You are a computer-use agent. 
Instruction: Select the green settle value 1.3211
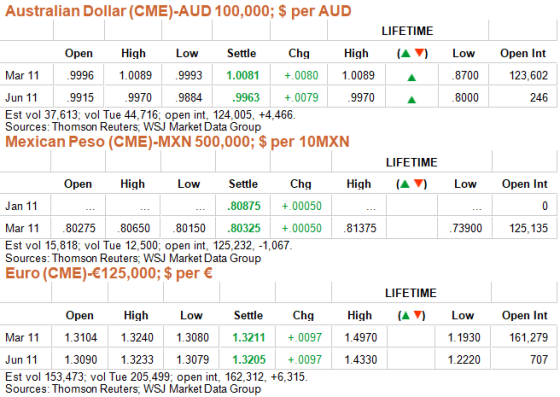point(249,338)
